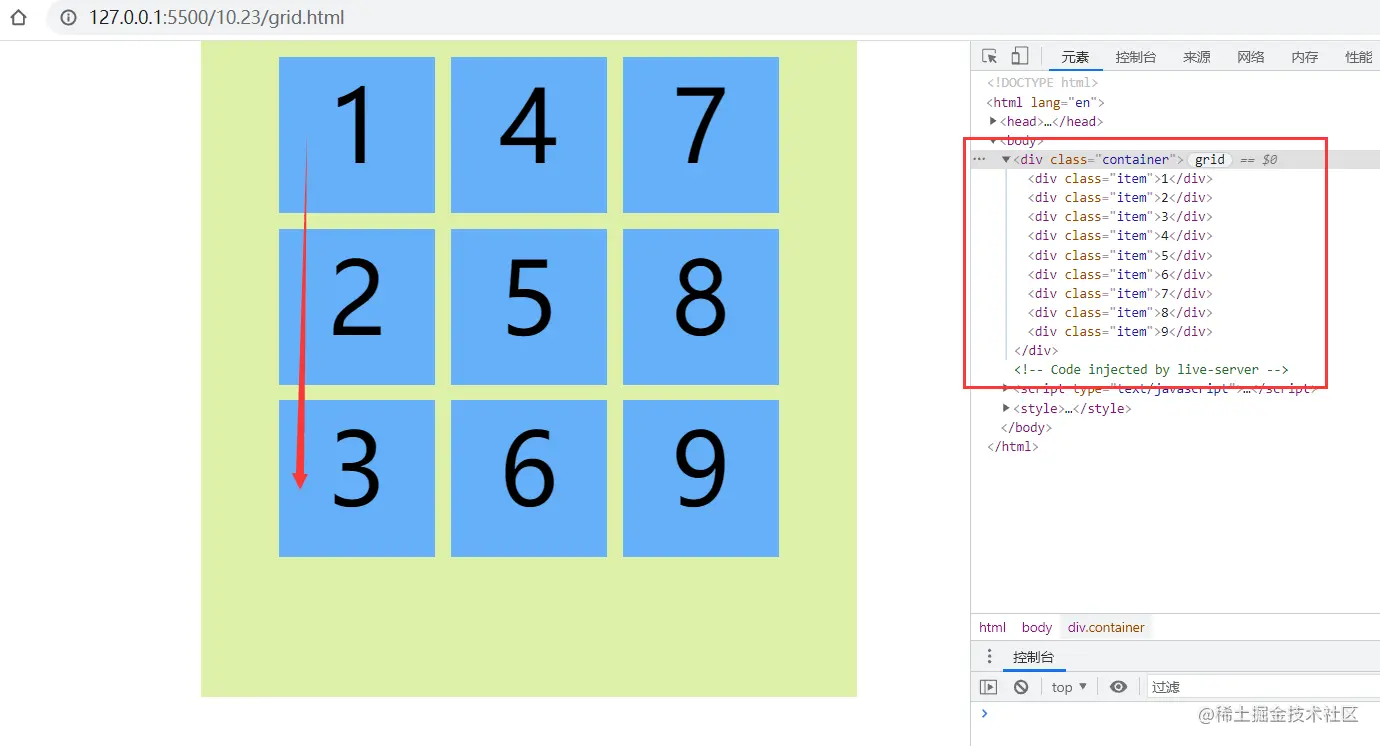
Task: Switch to the 控制台 tab in DevTools
Action: click(1136, 57)
